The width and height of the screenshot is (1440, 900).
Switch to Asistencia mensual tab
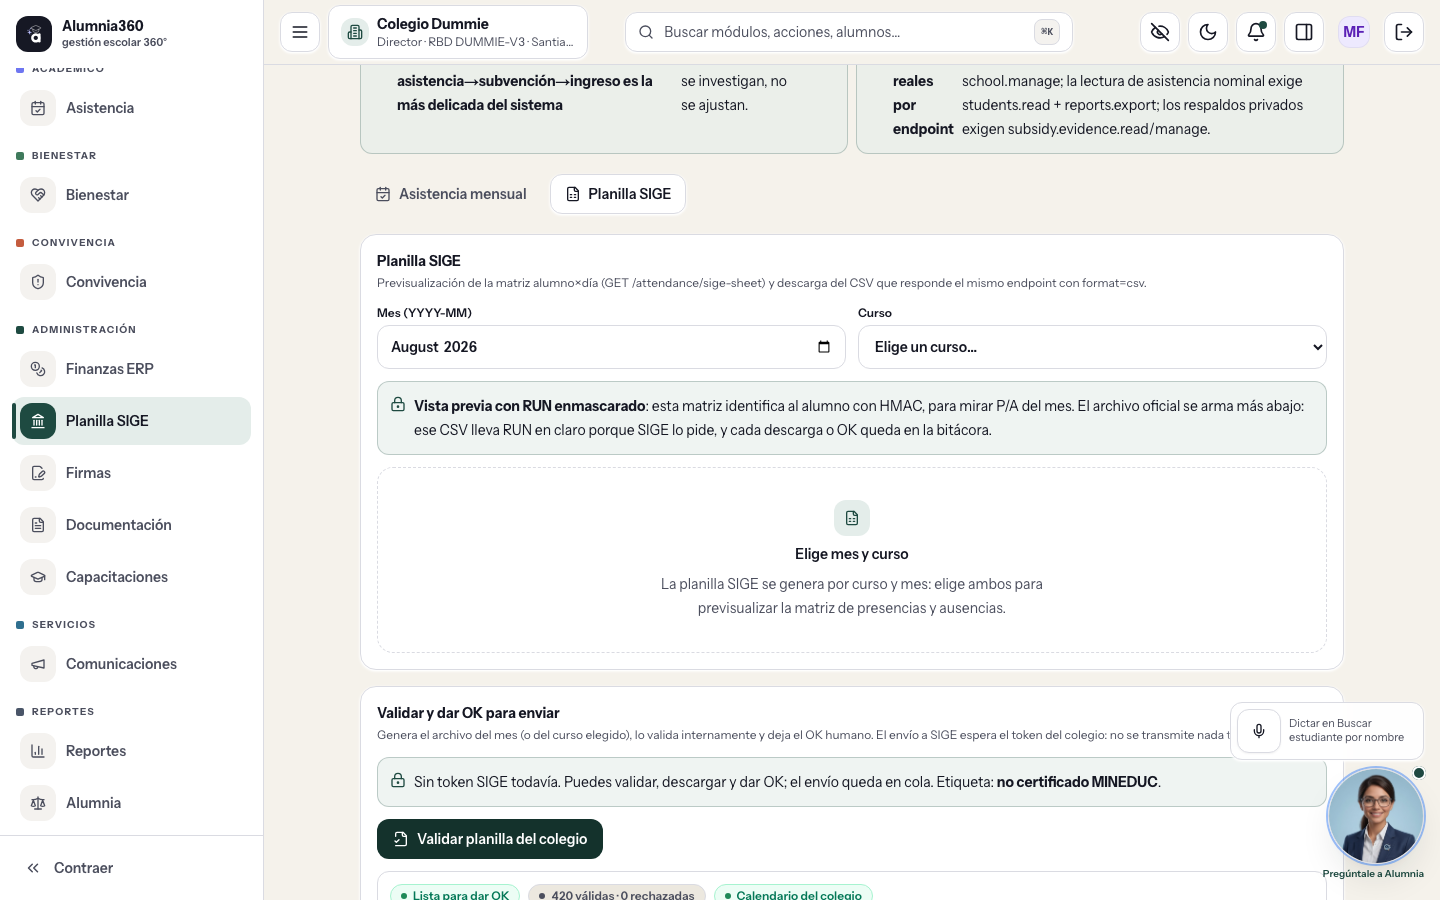(451, 194)
